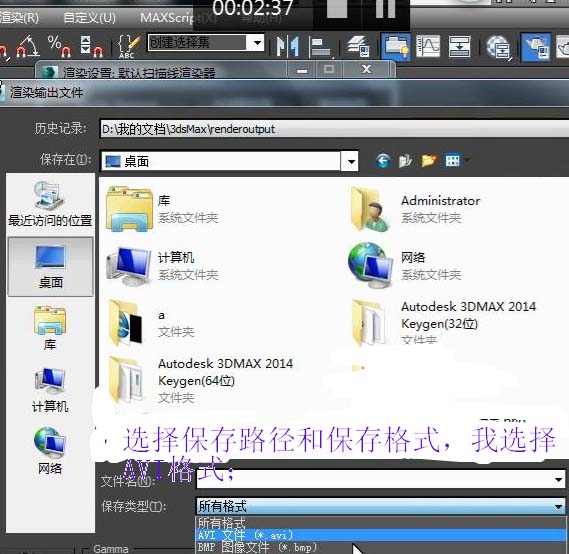Open the 渲染(R) menu
The image size is (569, 554).
(x=19, y=17)
